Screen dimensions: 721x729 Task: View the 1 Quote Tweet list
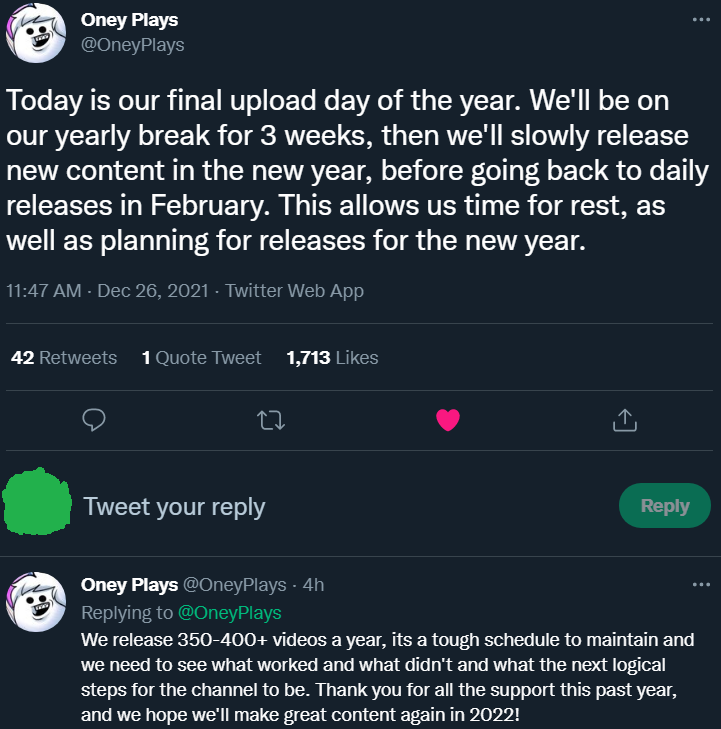[x=201, y=358]
